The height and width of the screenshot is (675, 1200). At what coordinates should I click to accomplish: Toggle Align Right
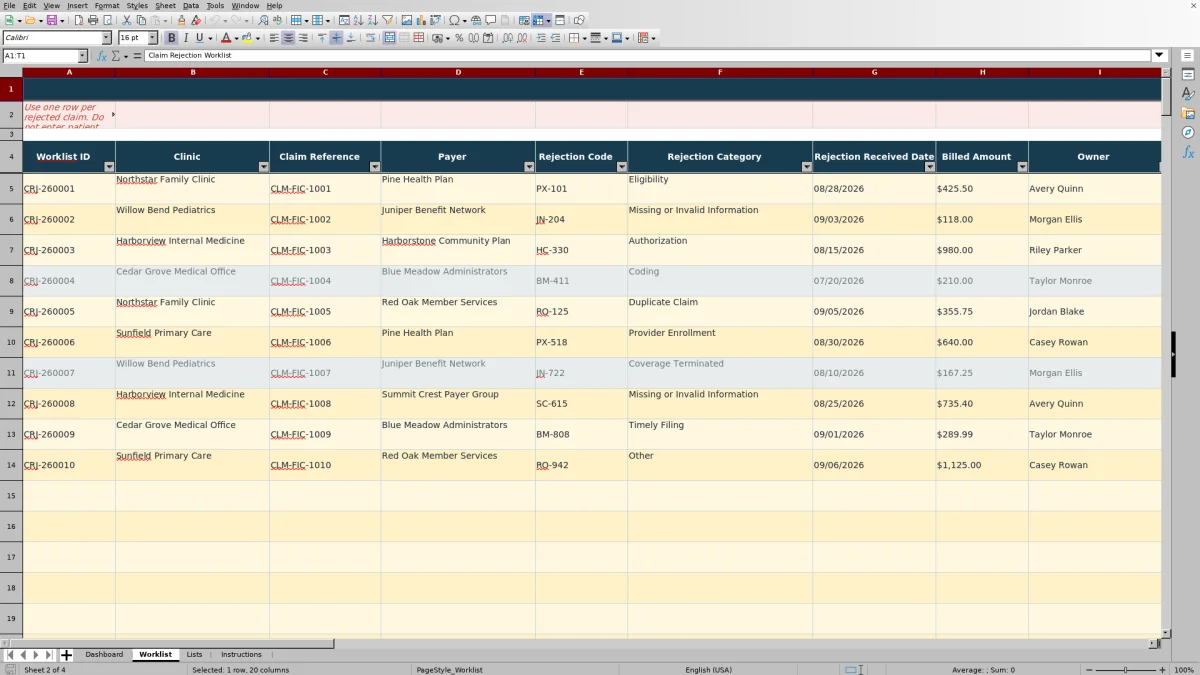(302, 38)
